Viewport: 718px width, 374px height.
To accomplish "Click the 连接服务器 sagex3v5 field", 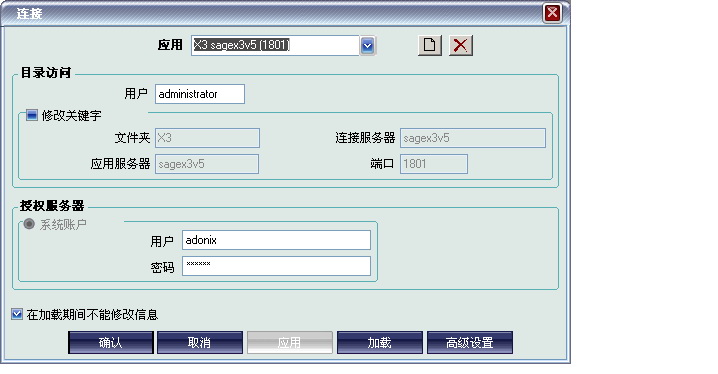I will pyautogui.click(x=473, y=138).
